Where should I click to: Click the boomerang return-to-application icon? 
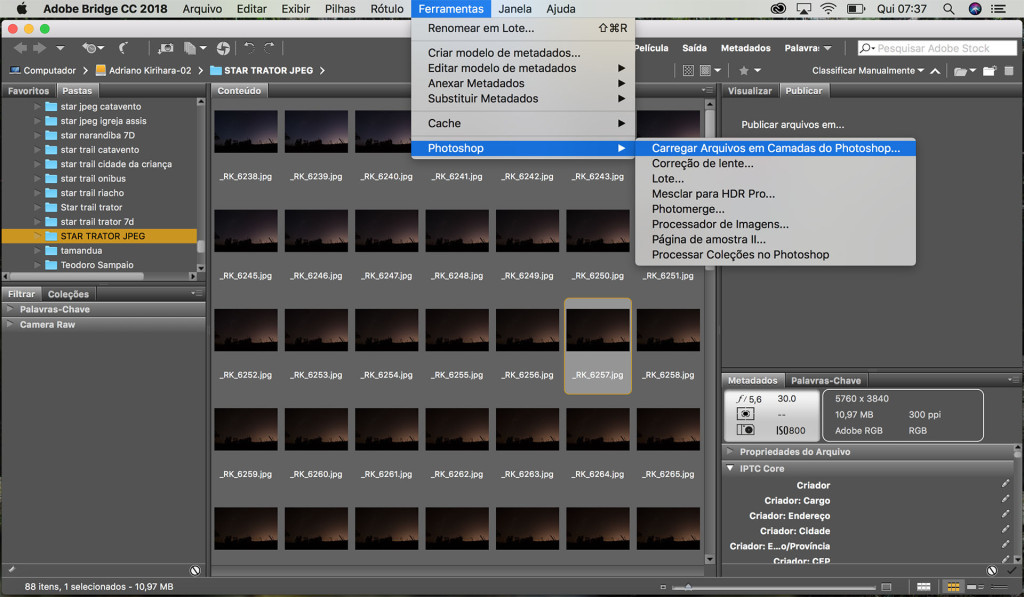coord(123,48)
